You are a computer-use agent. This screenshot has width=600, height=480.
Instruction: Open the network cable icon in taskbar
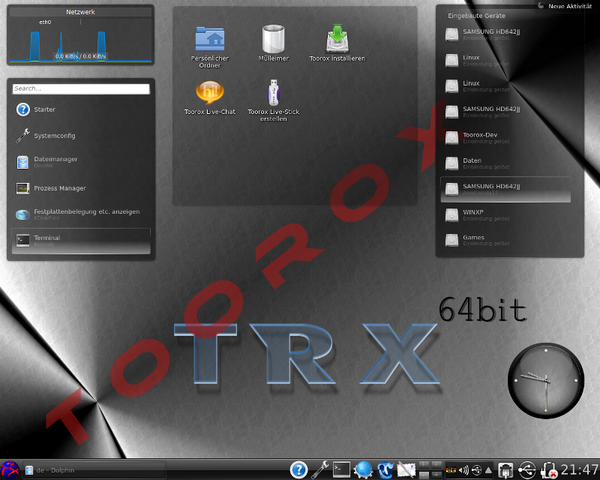click(x=505, y=470)
